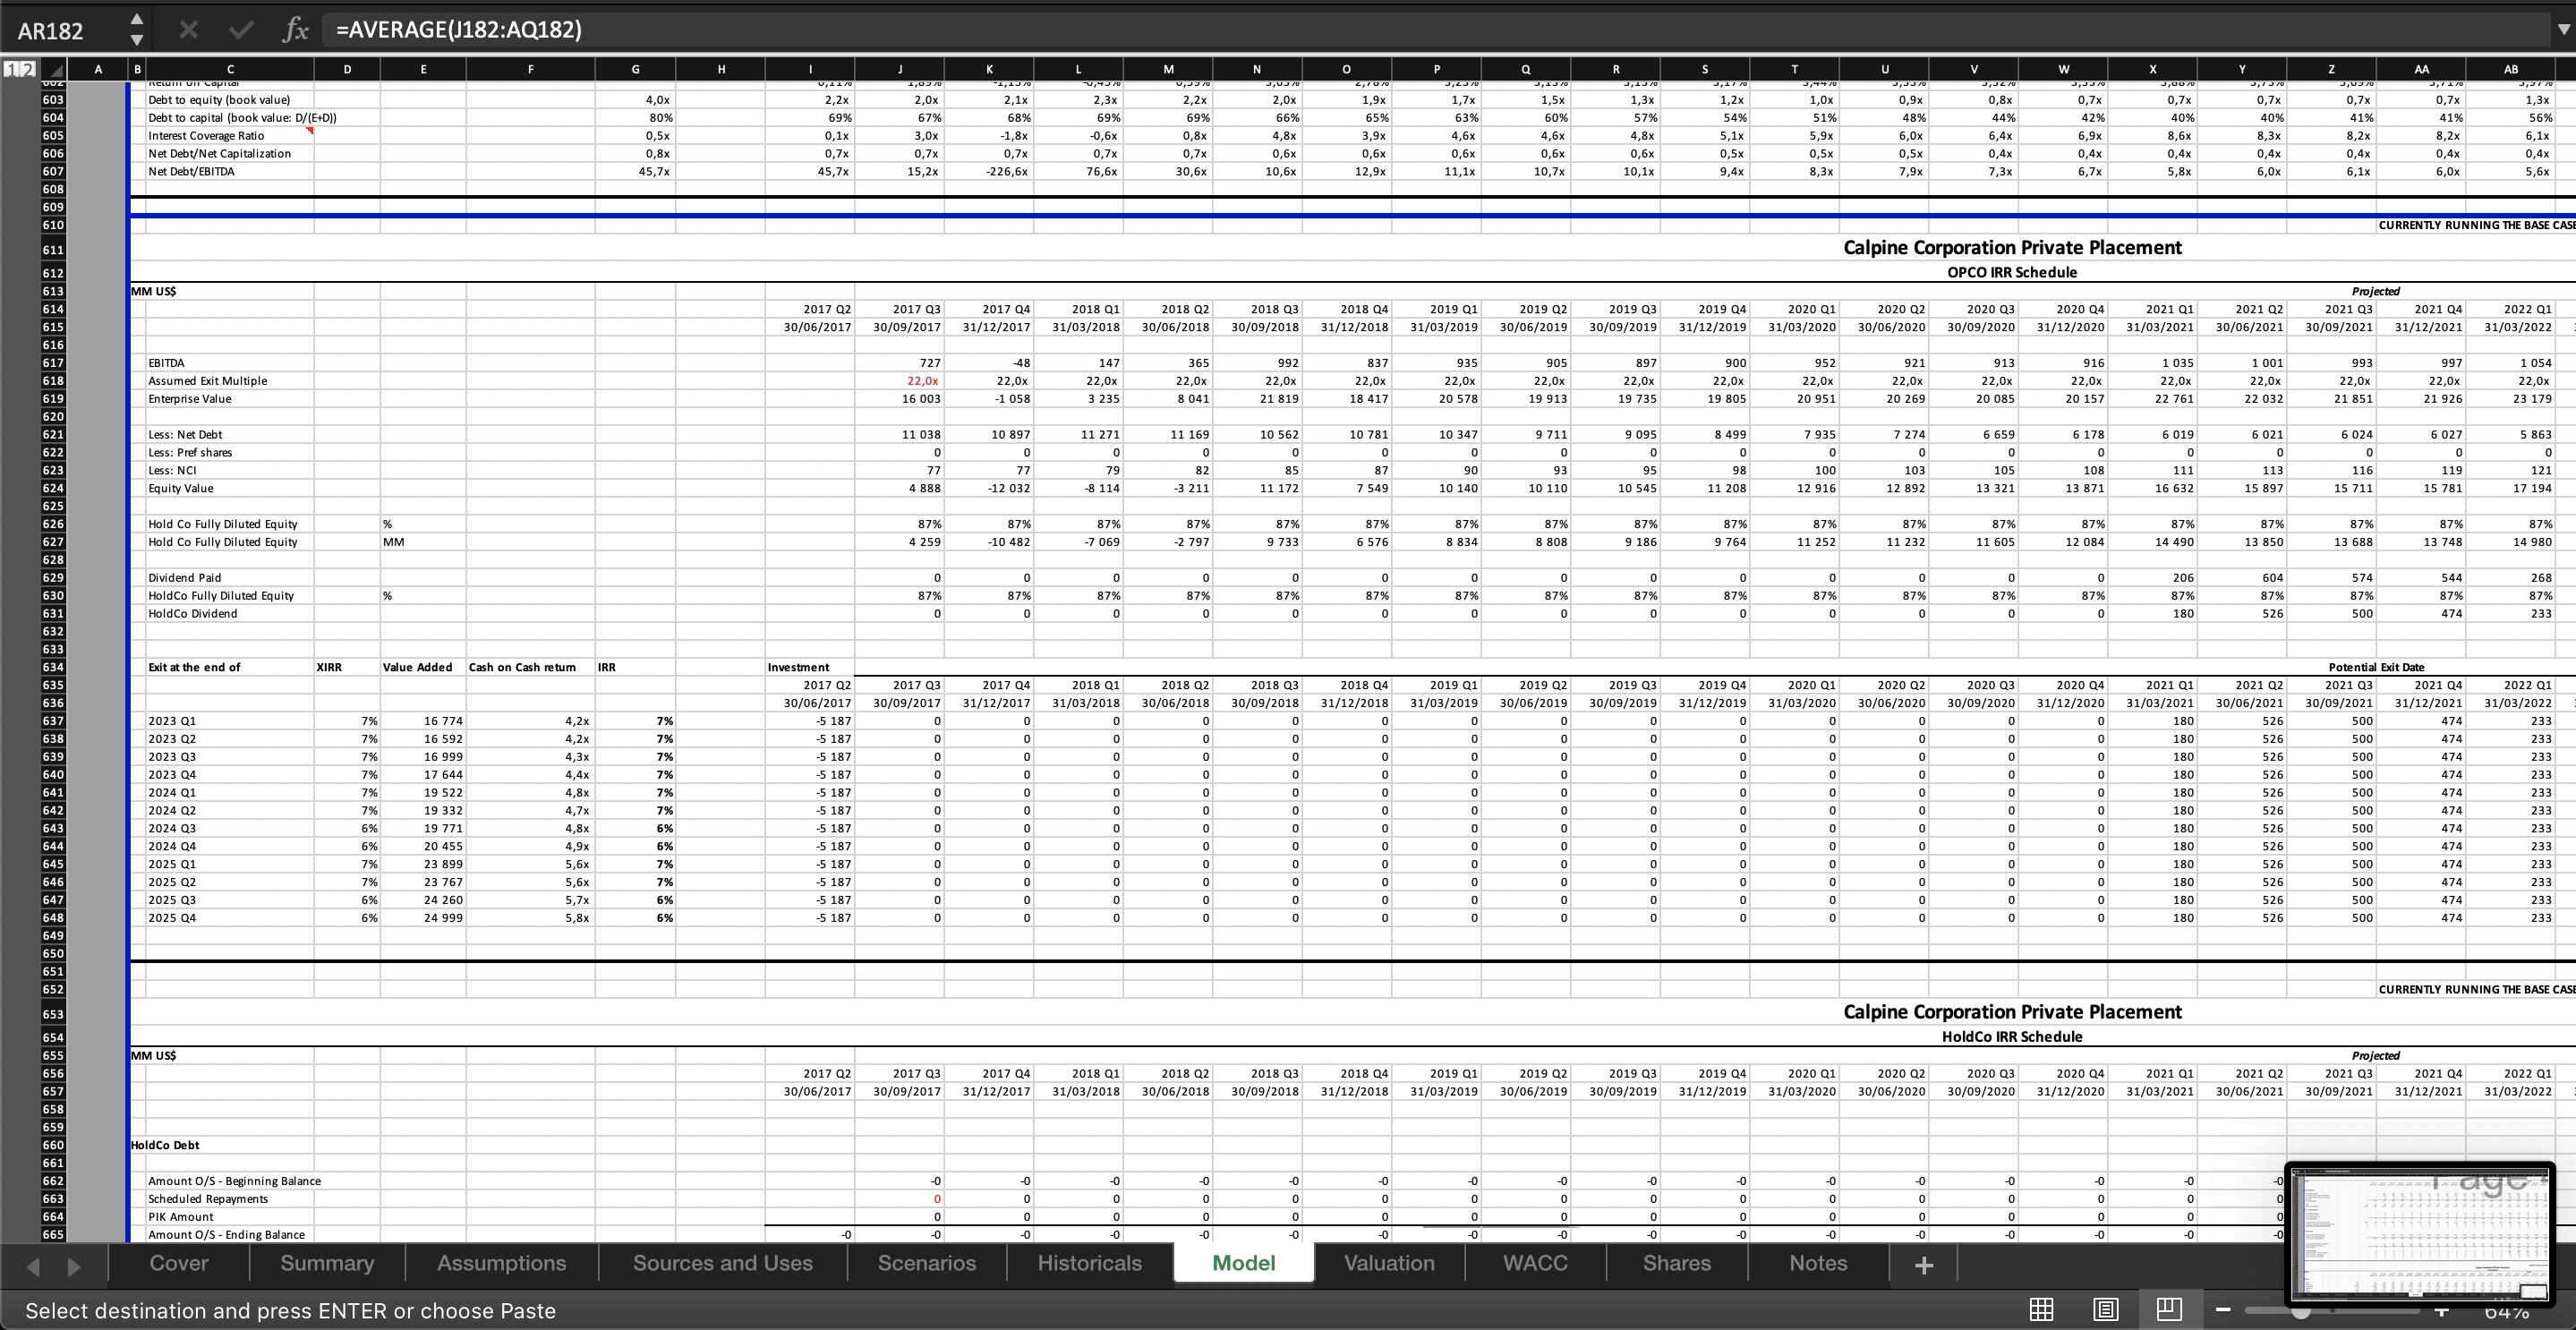Go to the Scenarios sheet tab
The image size is (2576, 1330).
(926, 1263)
